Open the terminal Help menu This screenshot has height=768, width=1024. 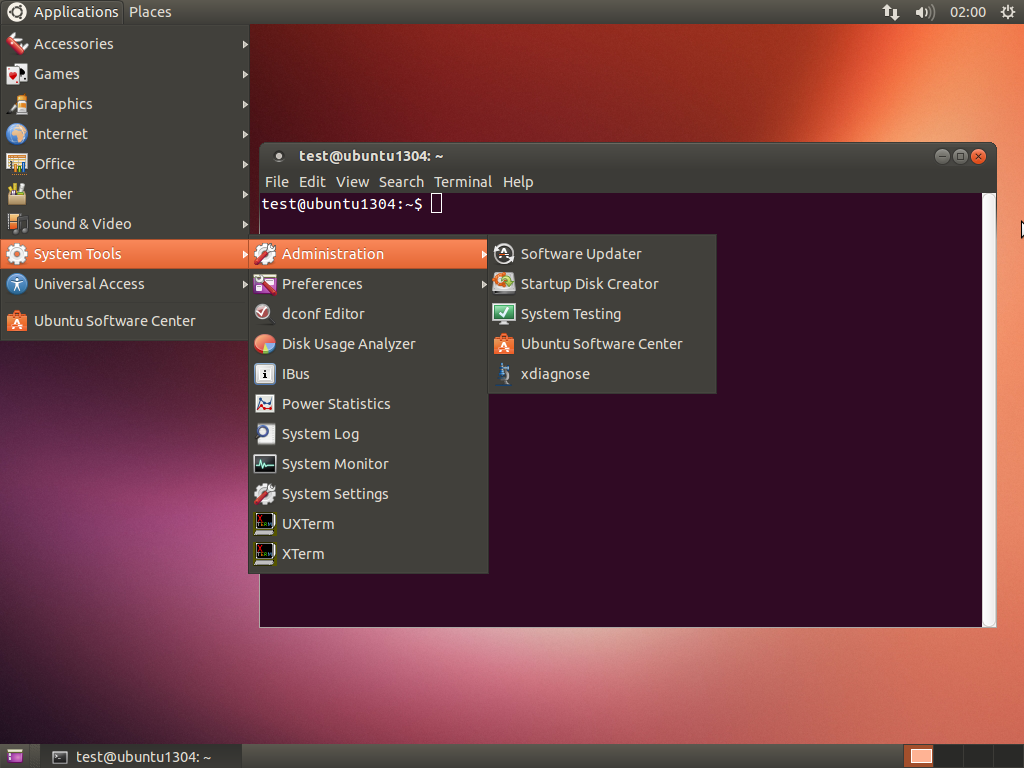pyautogui.click(x=518, y=182)
